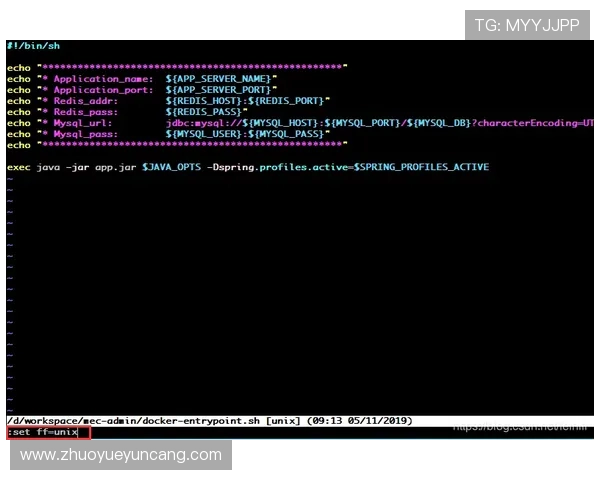Click the ${APP_SERVER_NAME} variable
The height and width of the screenshot is (480, 600).
[221, 78]
